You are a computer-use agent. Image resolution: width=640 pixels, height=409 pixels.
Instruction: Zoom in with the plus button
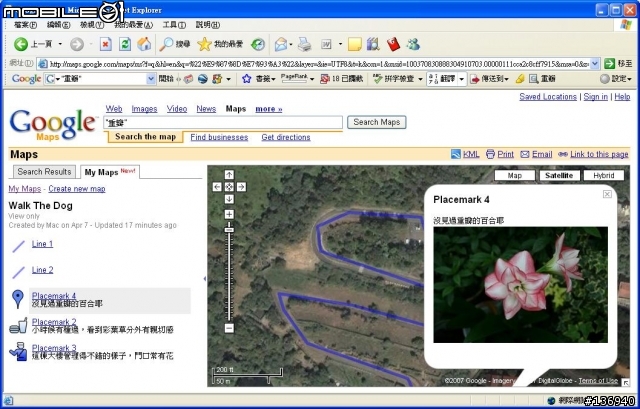click(229, 214)
